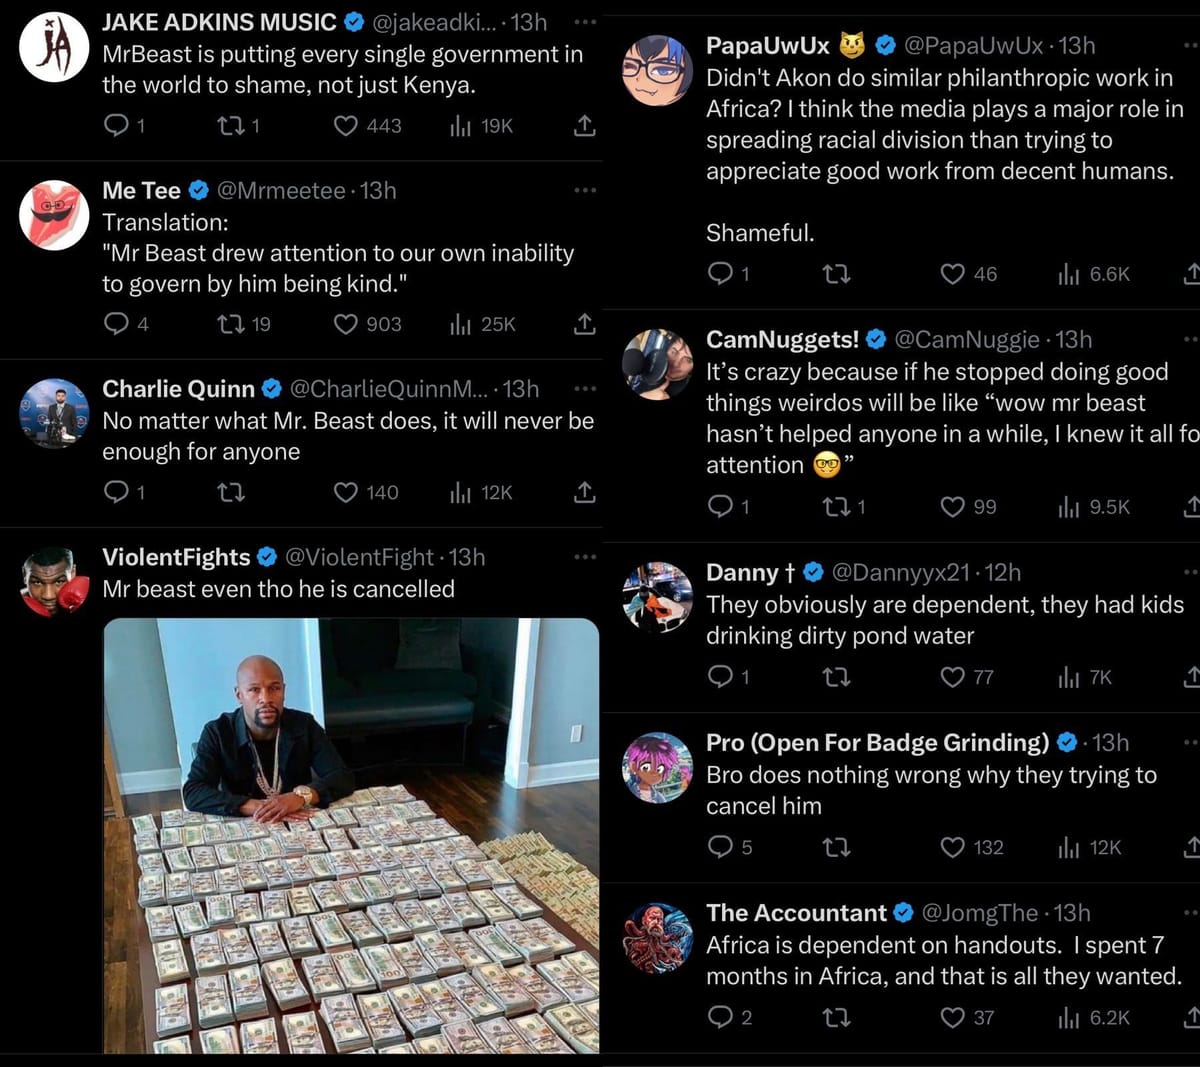This screenshot has width=1200, height=1067.
Task: Open the @PapaUwUx profile handle
Action: pyautogui.click(x=973, y=45)
